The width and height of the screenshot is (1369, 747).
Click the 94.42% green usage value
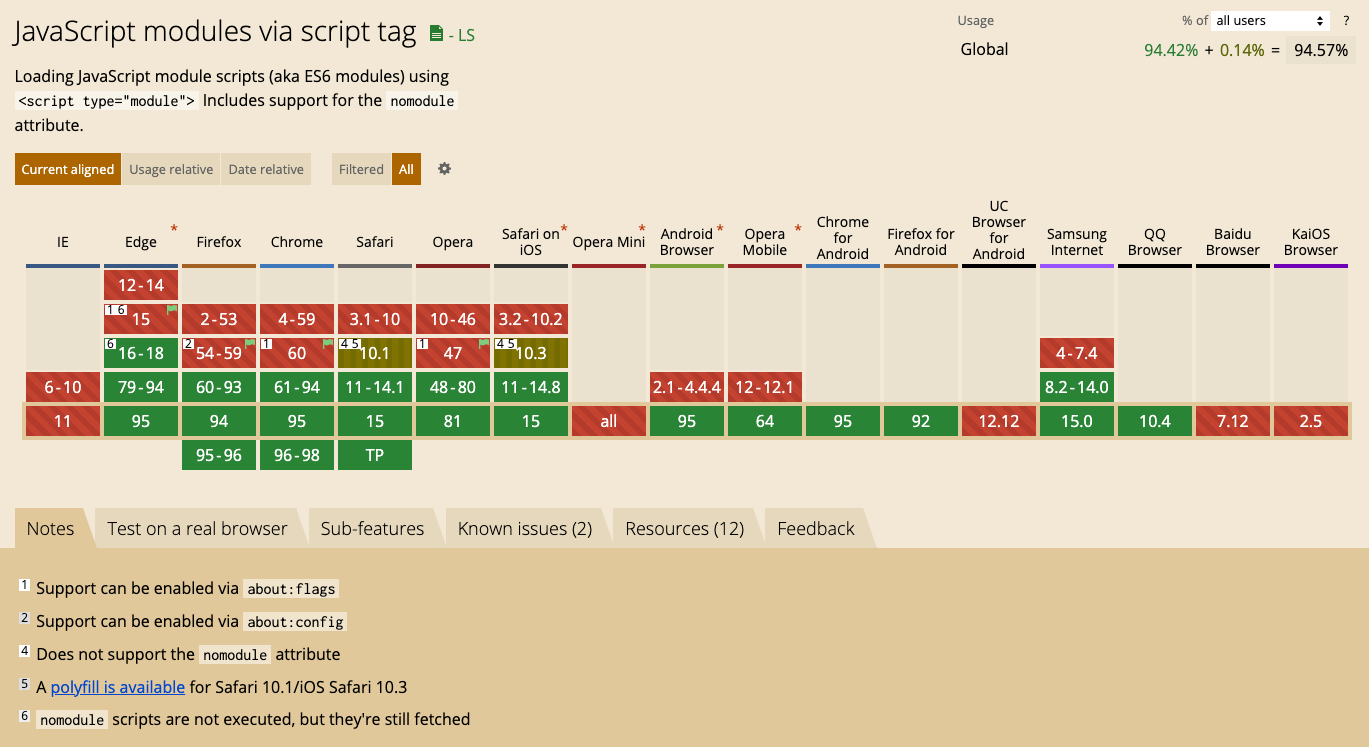1171,50
